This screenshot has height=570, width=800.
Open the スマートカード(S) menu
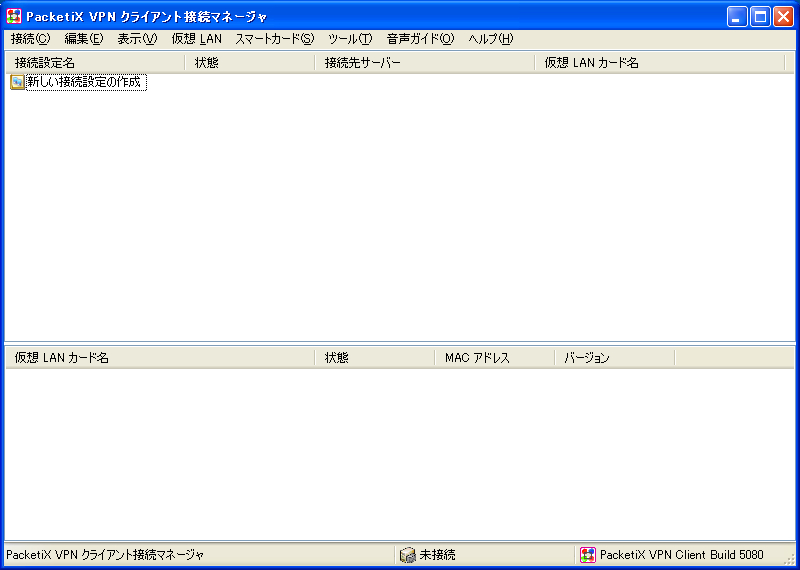(274, 39)
